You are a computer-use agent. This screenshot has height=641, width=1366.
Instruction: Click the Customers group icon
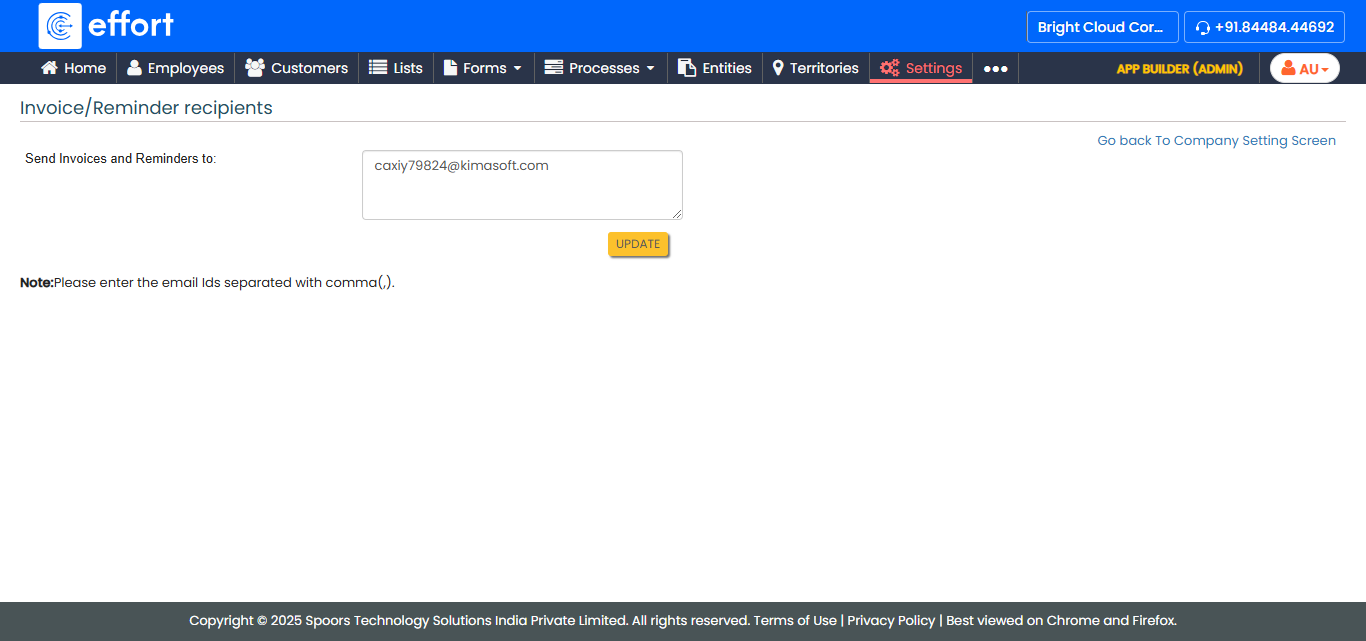coord(255,68)
